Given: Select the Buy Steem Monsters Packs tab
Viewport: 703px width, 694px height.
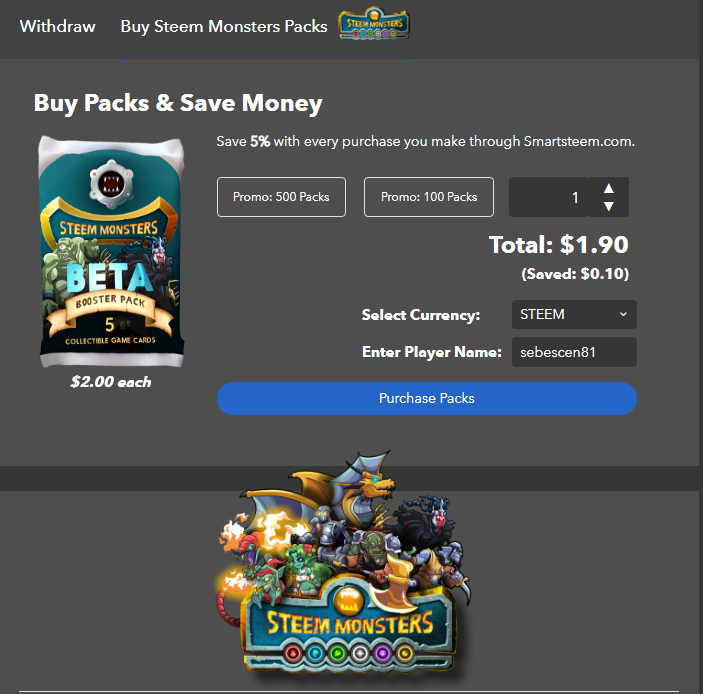Looking at the screenshot, I should (224, 26).
